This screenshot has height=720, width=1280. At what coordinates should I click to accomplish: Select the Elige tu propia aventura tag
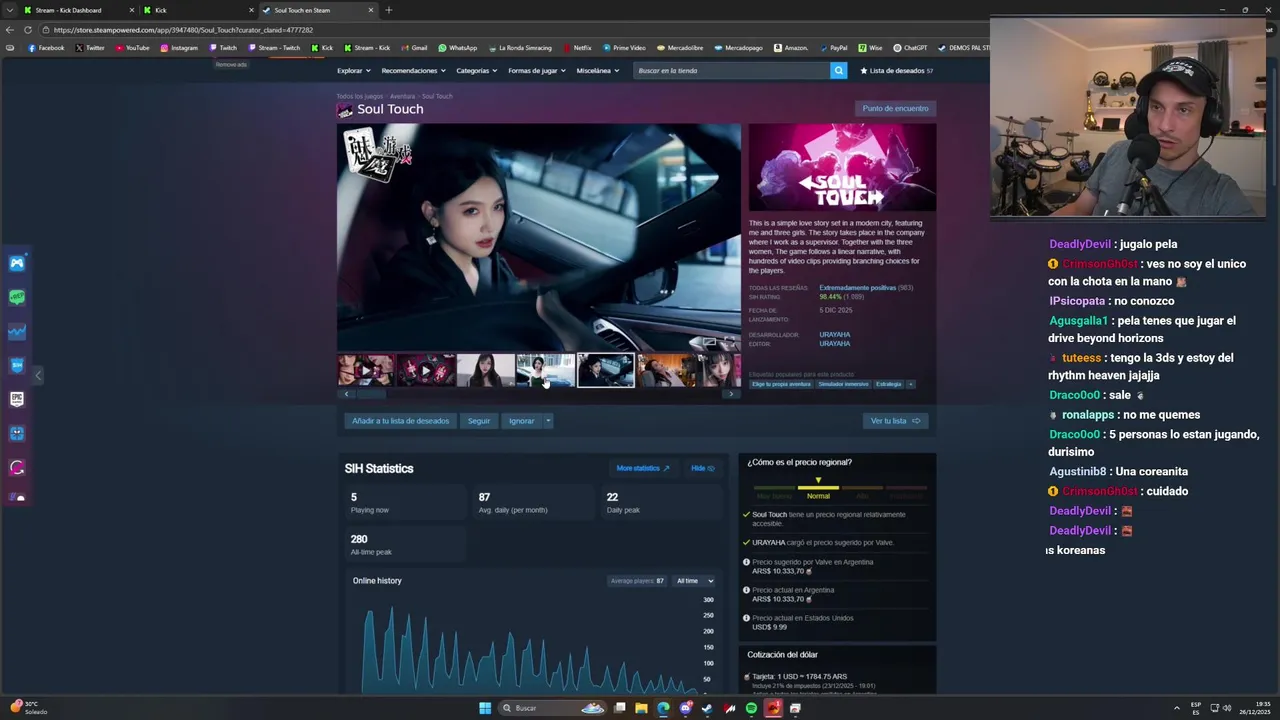click(781, 384)
